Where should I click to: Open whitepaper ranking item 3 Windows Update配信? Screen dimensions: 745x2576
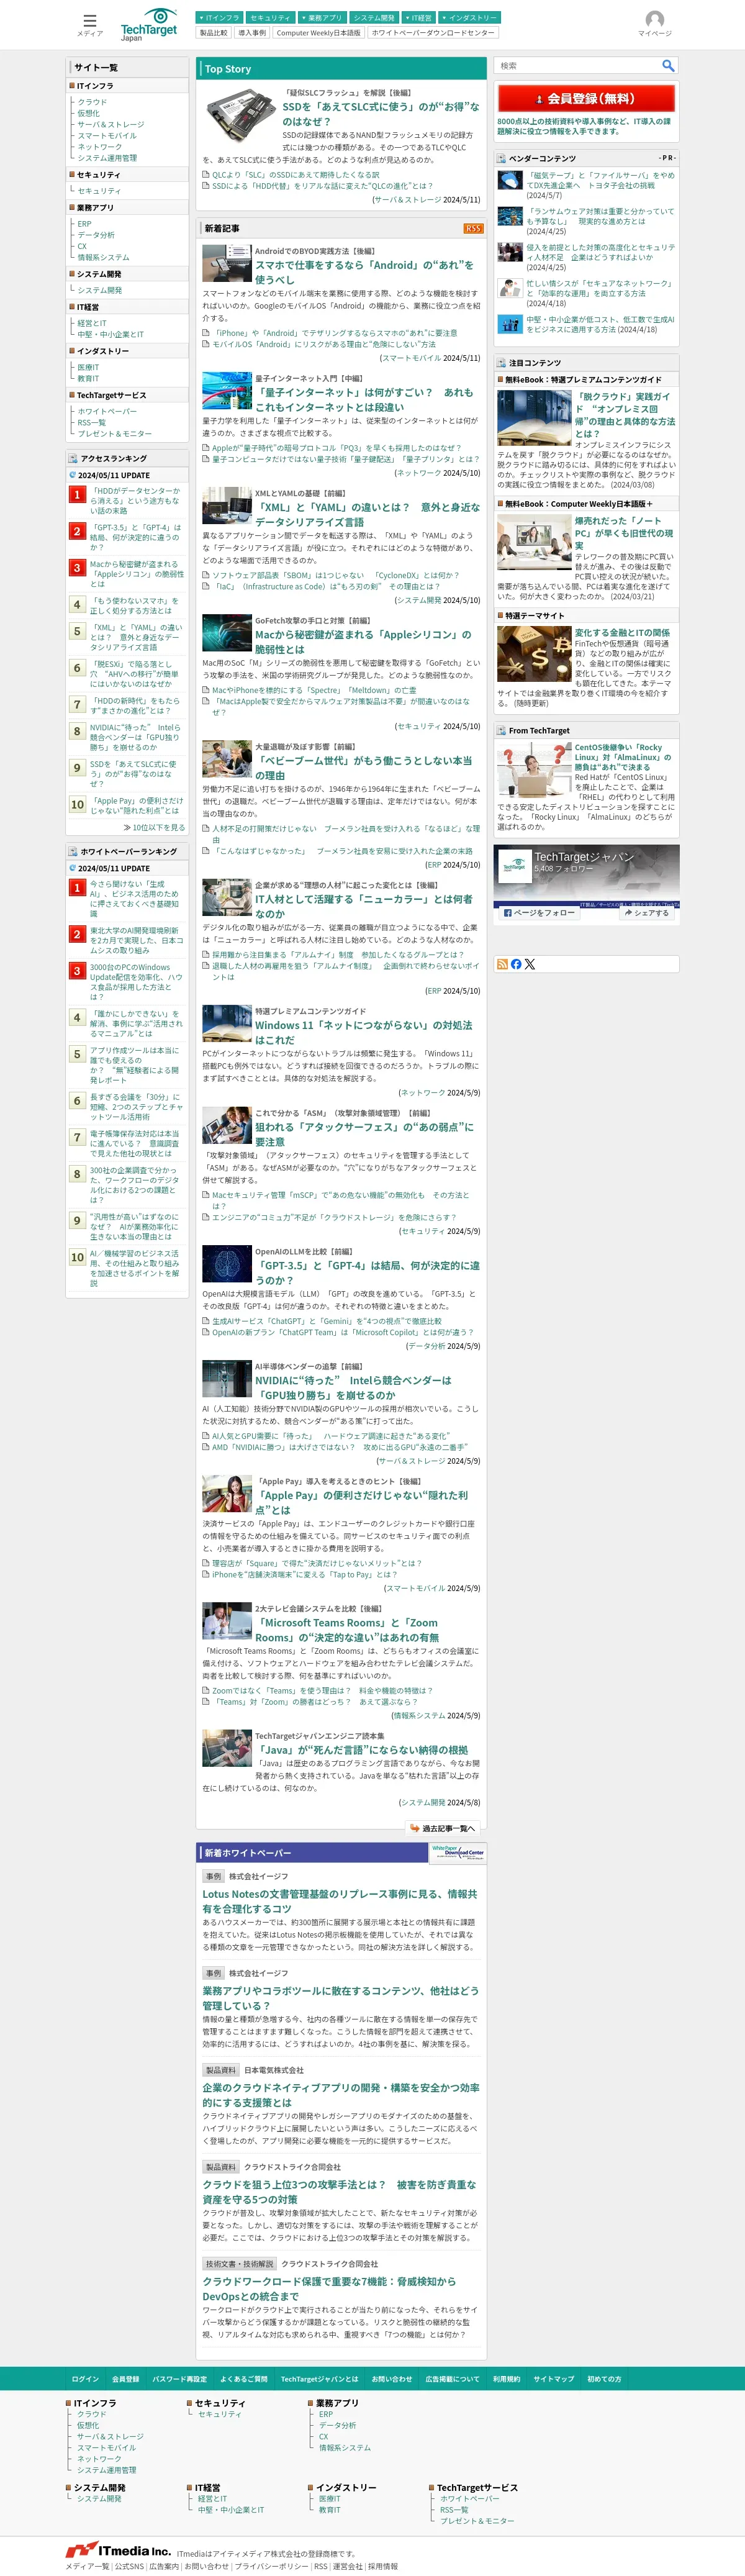pos(136,981)
